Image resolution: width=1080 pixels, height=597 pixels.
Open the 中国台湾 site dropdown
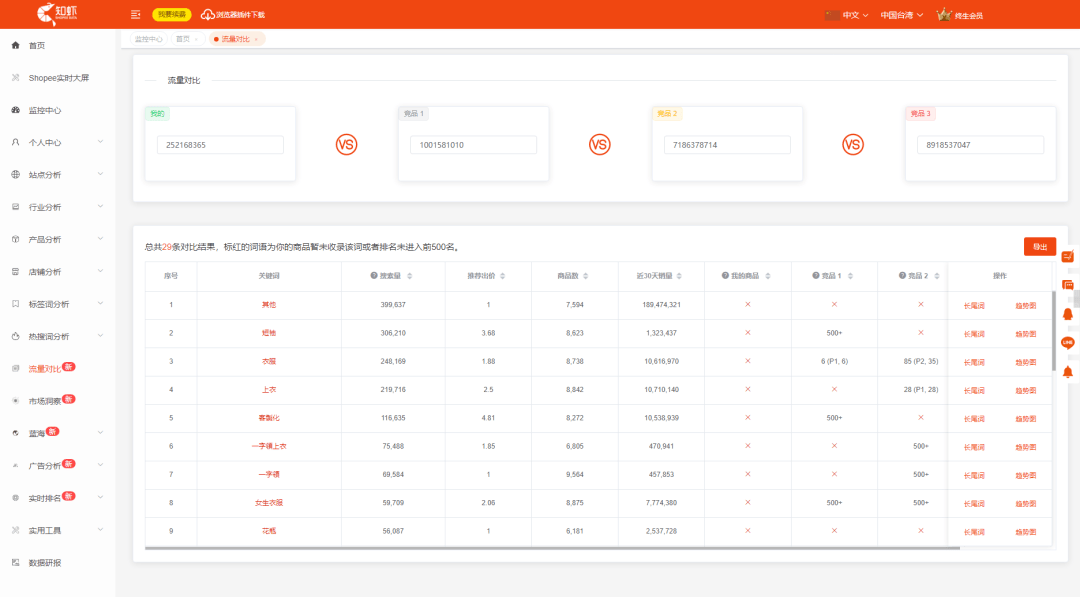[x=902, y=15]
